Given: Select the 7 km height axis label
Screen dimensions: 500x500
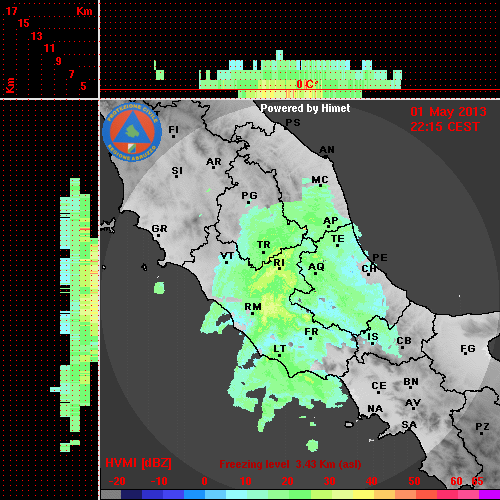Looking at the screenshot, I should click(71, 74).
